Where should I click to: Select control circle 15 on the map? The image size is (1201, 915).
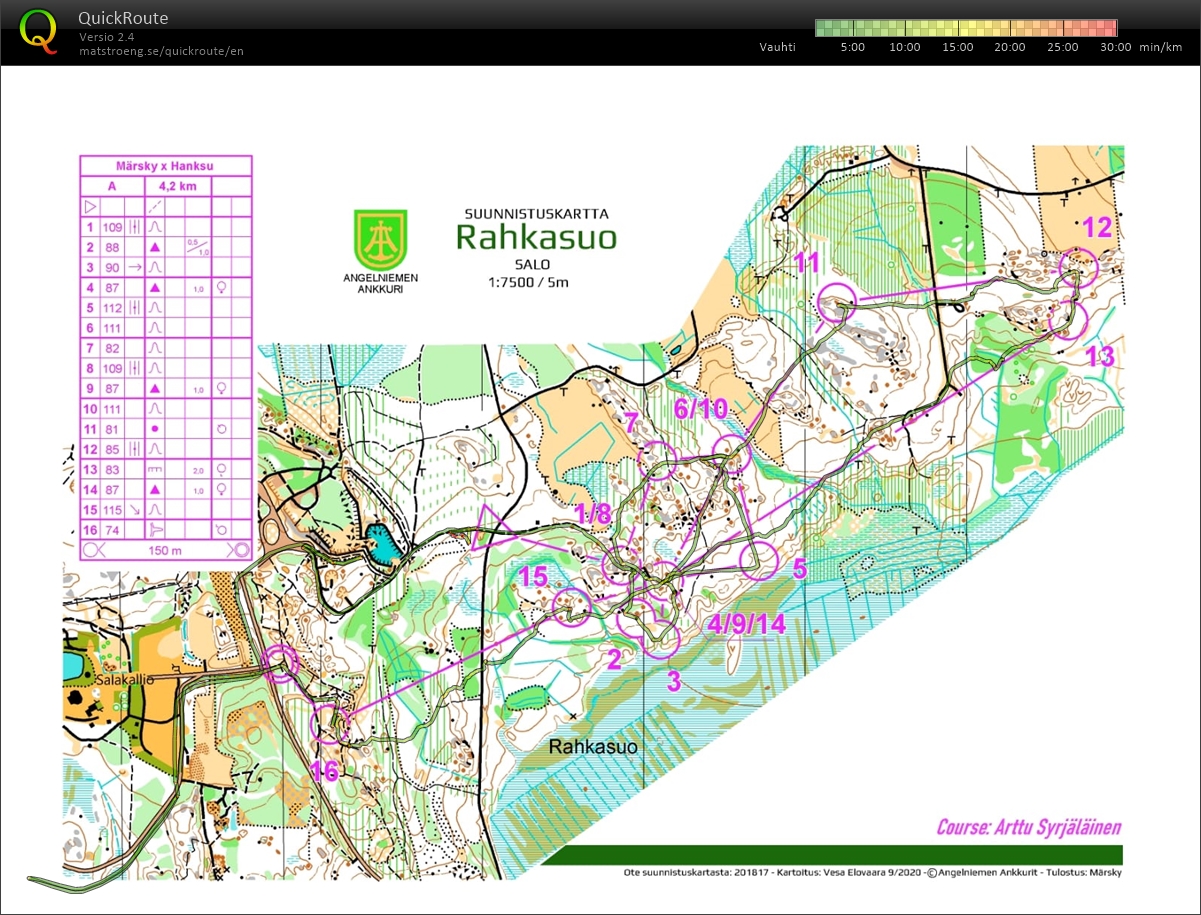coord(572,607)
